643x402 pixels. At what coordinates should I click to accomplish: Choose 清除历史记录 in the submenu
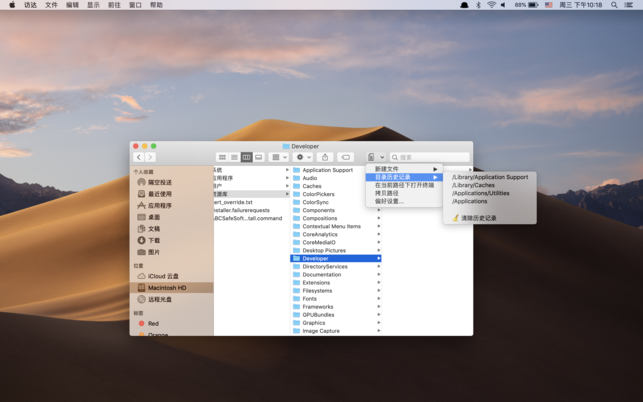(x=478, y=218)
